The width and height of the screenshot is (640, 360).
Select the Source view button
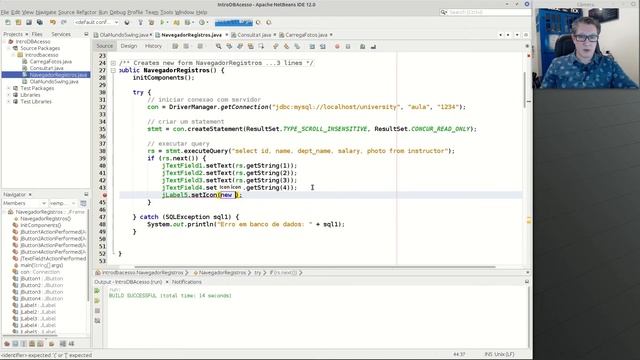[104, 46]
